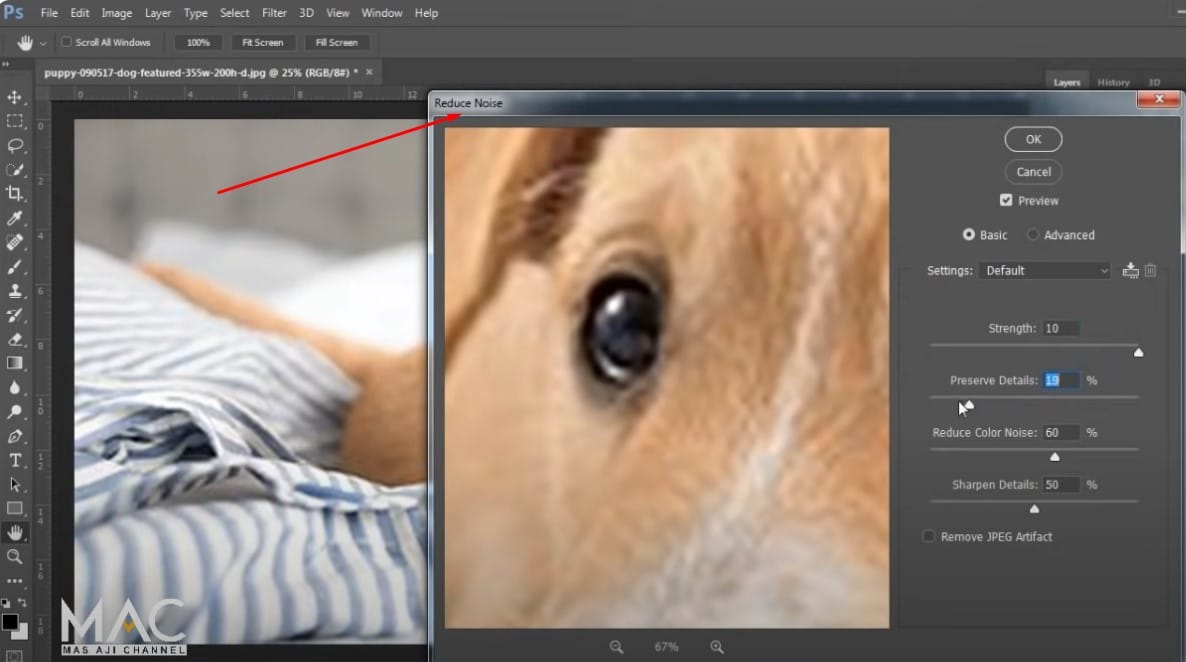Choose the Advanced mode radio button
Image resolution: width=1186 pixels, height=662 pixels.
(x=1032, y=235)
